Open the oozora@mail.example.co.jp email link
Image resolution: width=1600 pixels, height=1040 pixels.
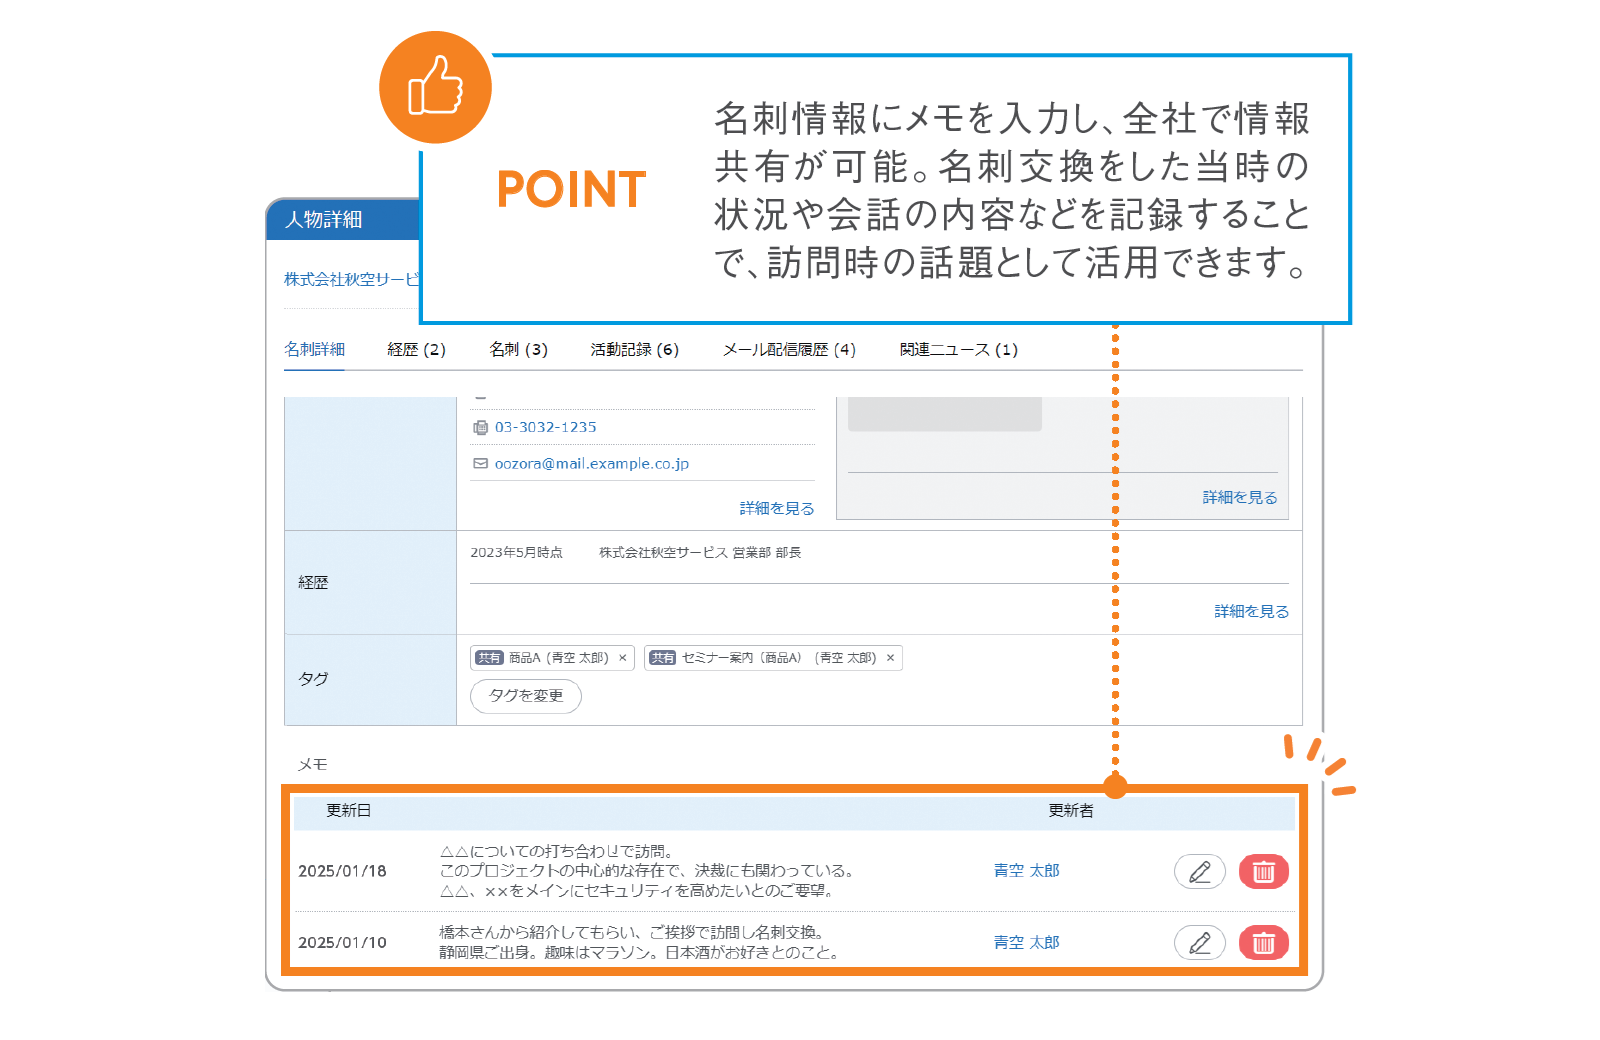tap(591, 463)
